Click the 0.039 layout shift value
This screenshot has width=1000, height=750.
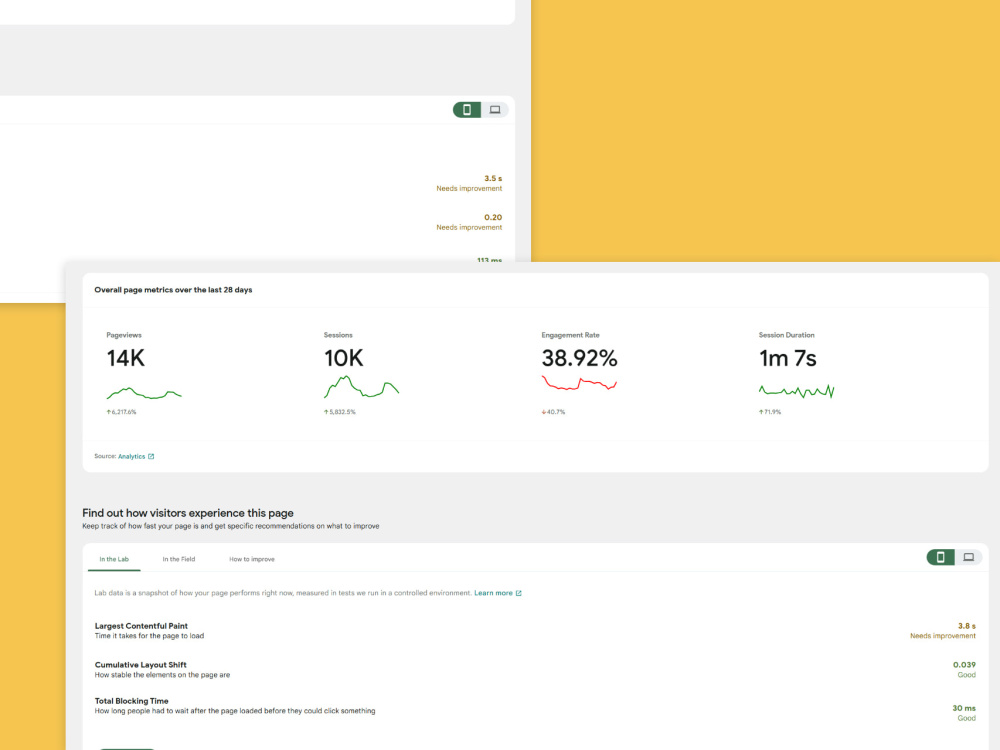tap(964, 665)
